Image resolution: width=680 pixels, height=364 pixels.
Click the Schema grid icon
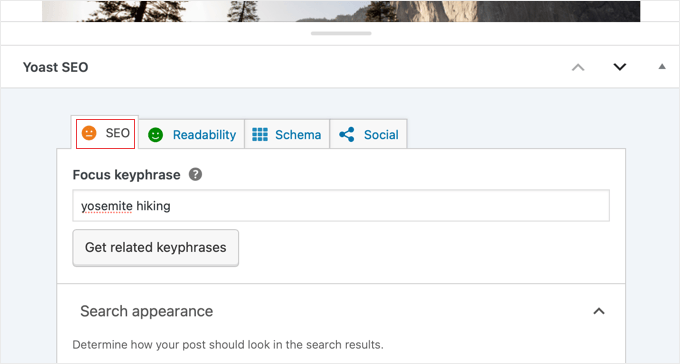[260, 134]
